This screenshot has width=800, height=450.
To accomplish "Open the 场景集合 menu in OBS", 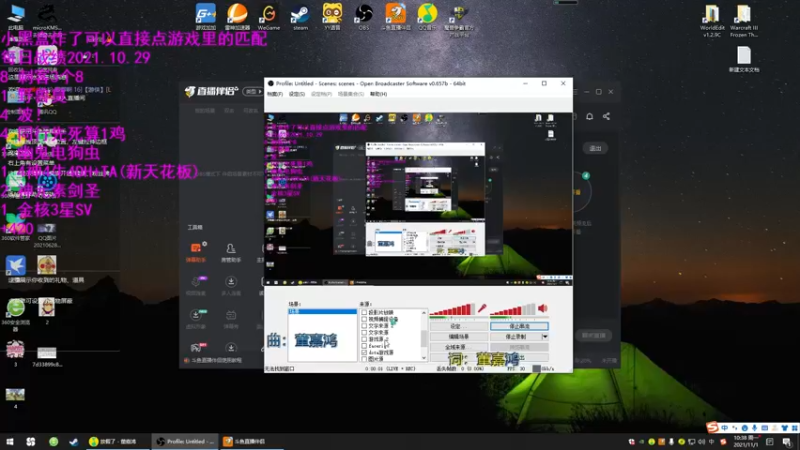I will point(351,94).
